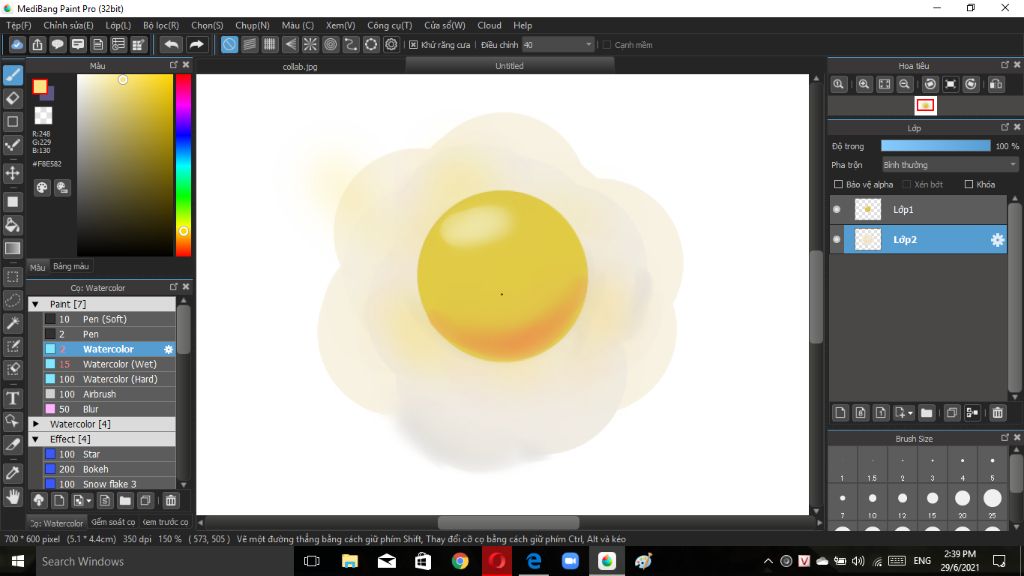
Task: Zoom in using navigator magnifier plus
Action: pyautogui.click(x=864, y=84)
